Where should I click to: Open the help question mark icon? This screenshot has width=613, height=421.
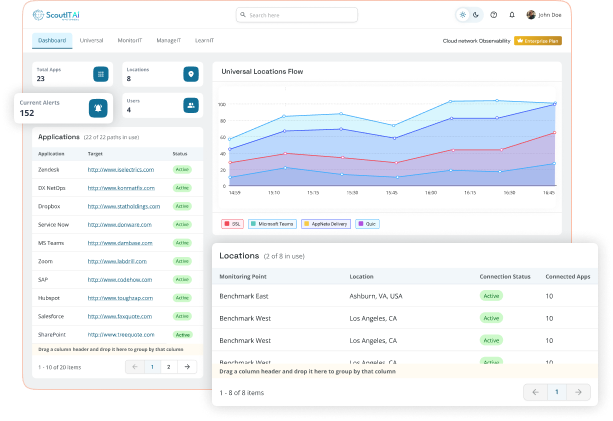[x=493, y=15]
